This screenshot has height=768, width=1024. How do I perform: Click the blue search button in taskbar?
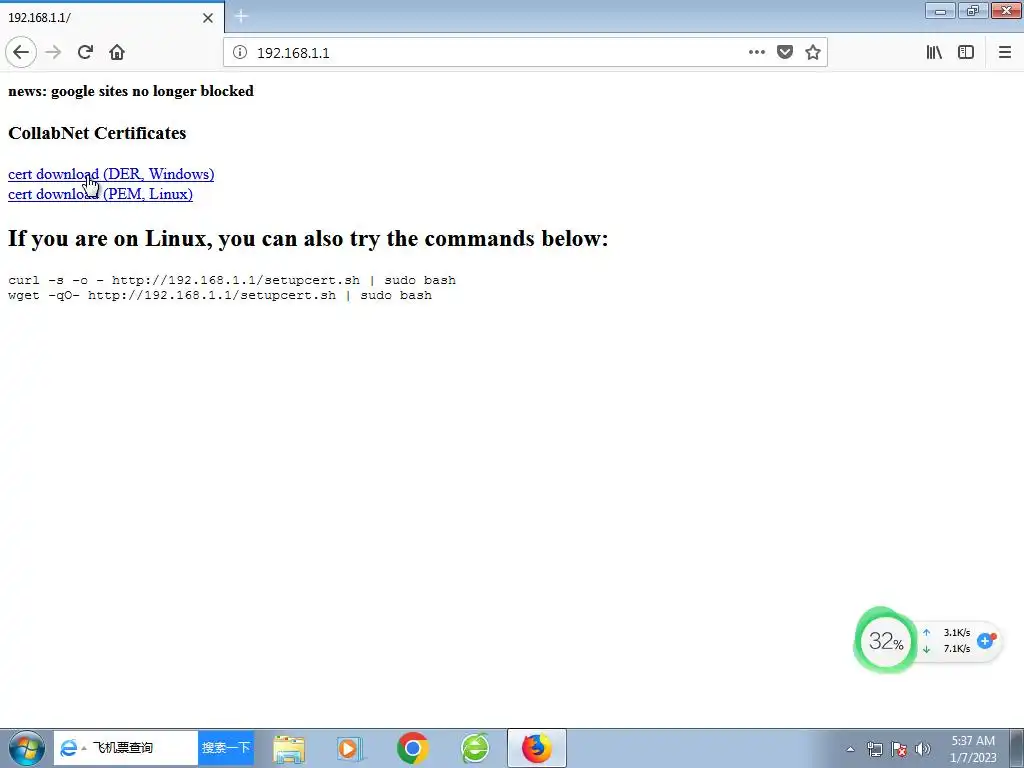point(226,748)
